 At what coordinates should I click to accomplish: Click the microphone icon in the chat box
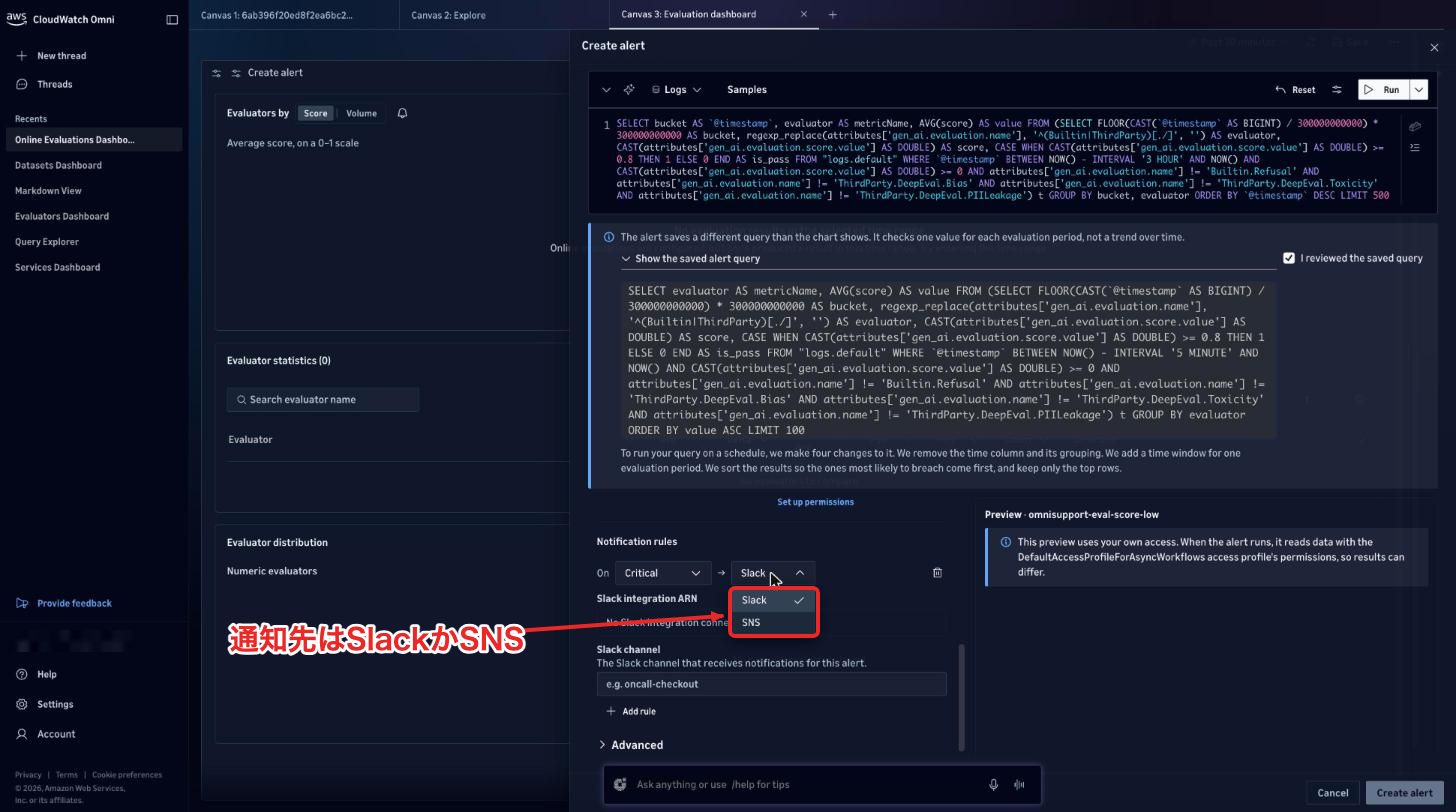tap(994, 785)
